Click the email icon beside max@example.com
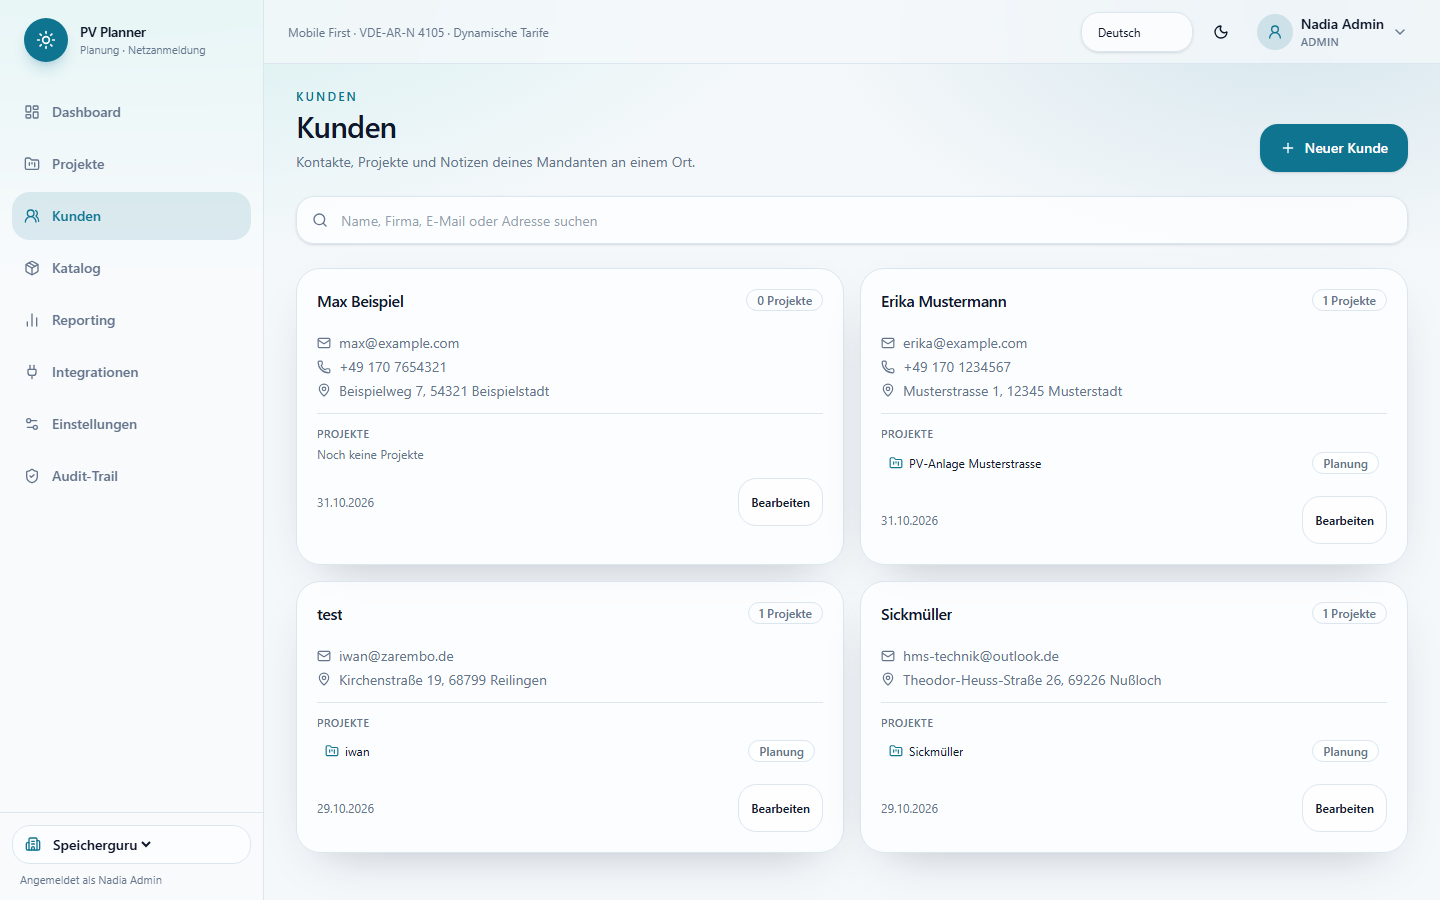This screenshot has height=900, width=1440. [324, 343]
